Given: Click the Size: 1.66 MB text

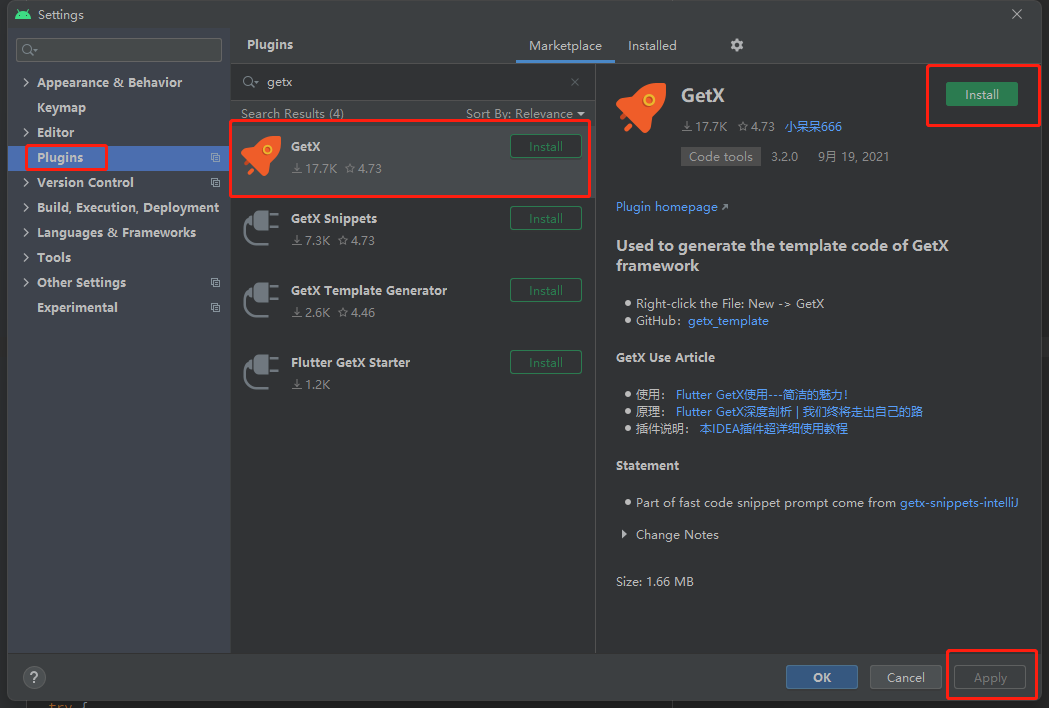Looking at the screenshot, I should [x=654, y=582].
